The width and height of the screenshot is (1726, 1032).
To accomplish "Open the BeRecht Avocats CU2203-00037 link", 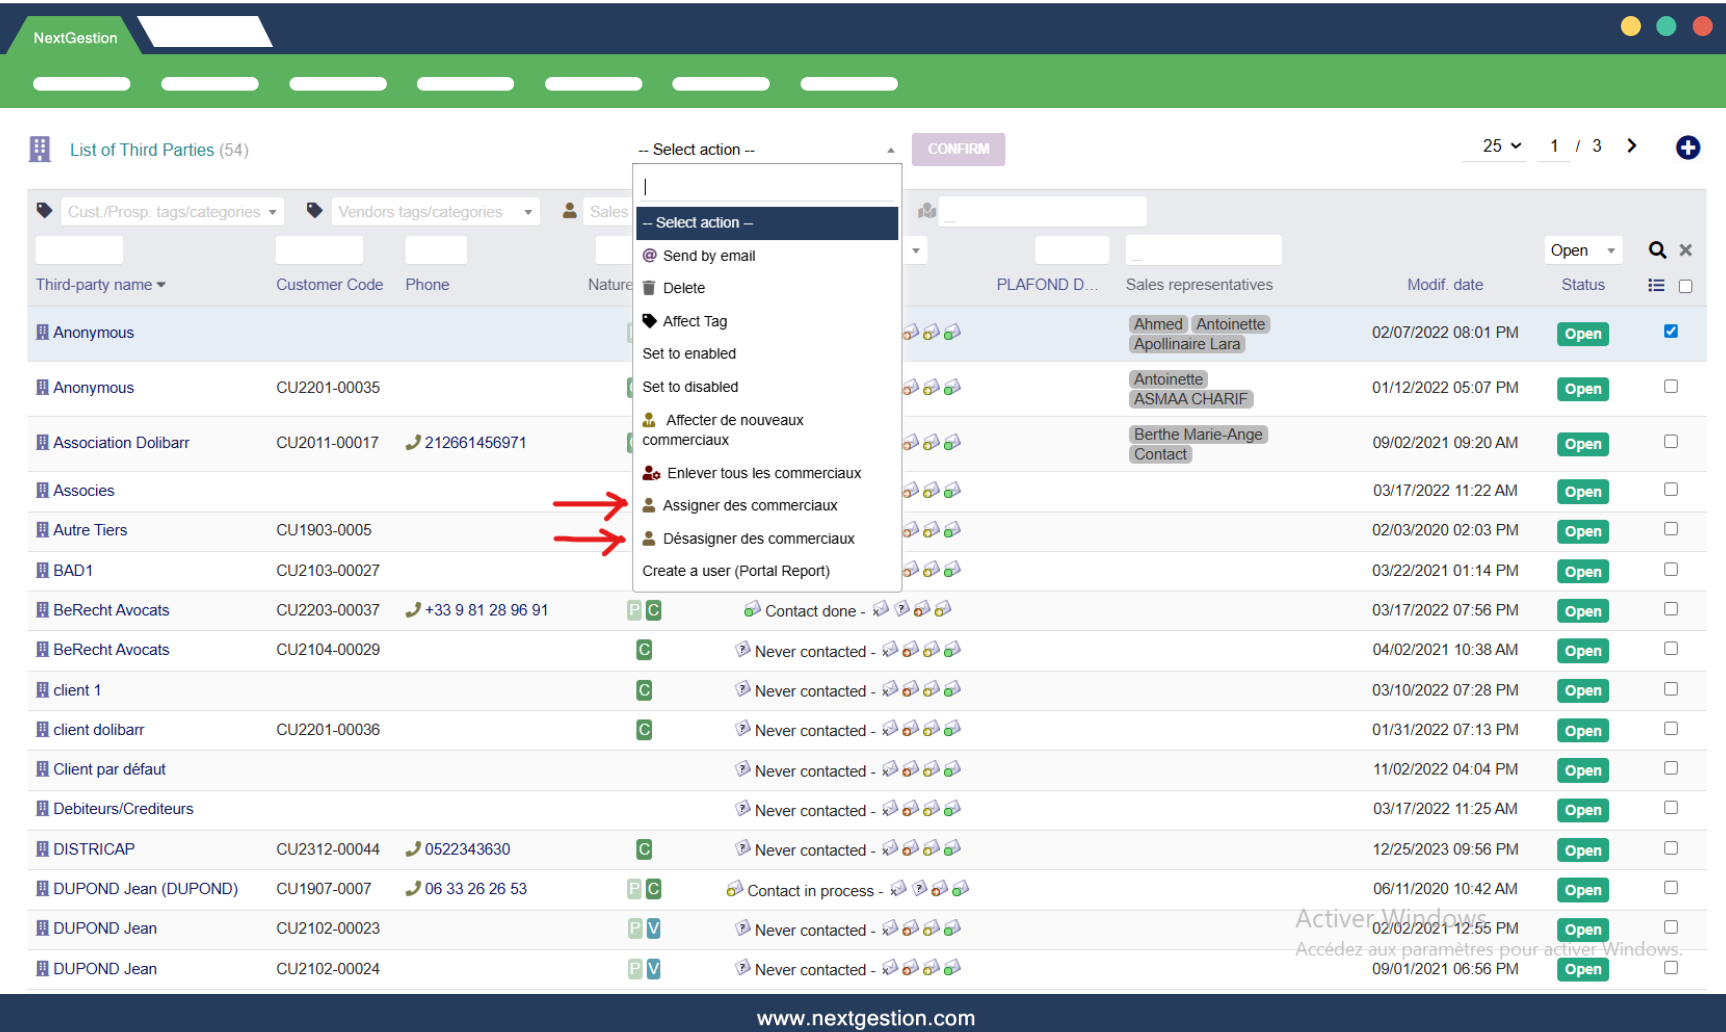I will coord(111,610).
